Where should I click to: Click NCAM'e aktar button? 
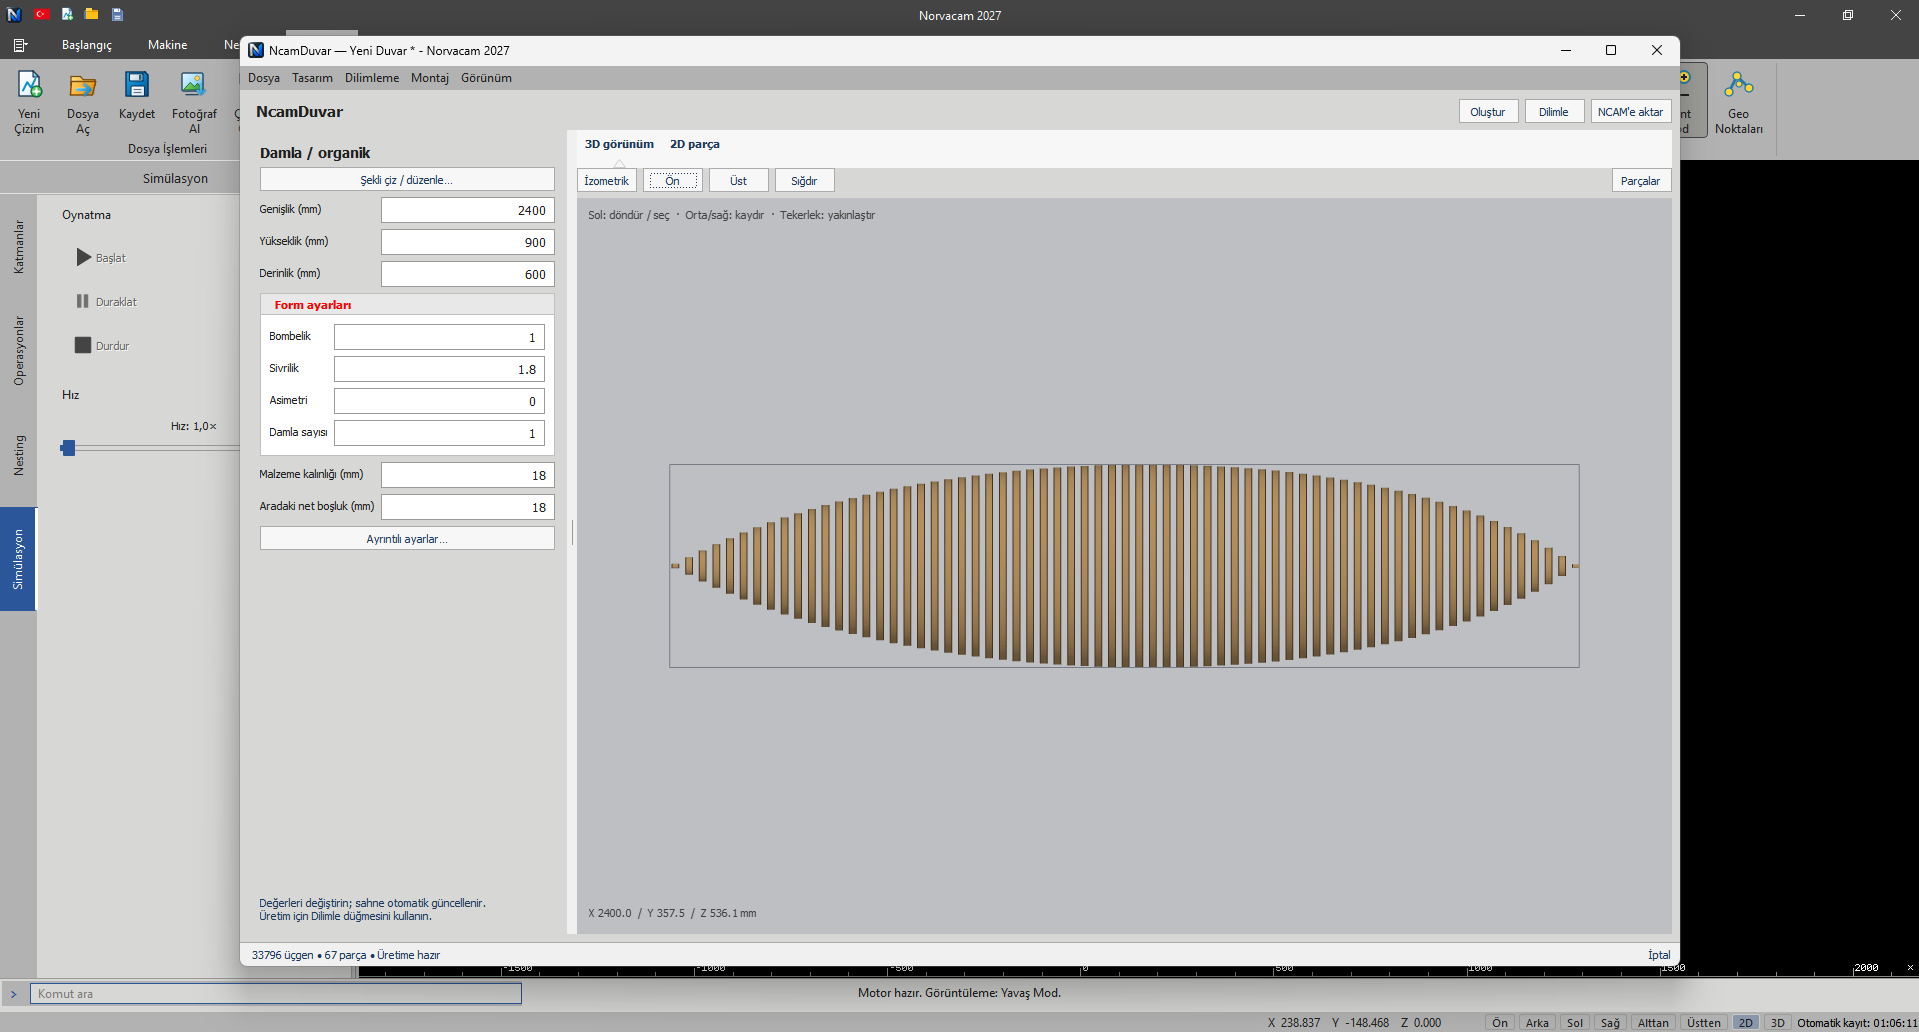[x=1631, y=112]
